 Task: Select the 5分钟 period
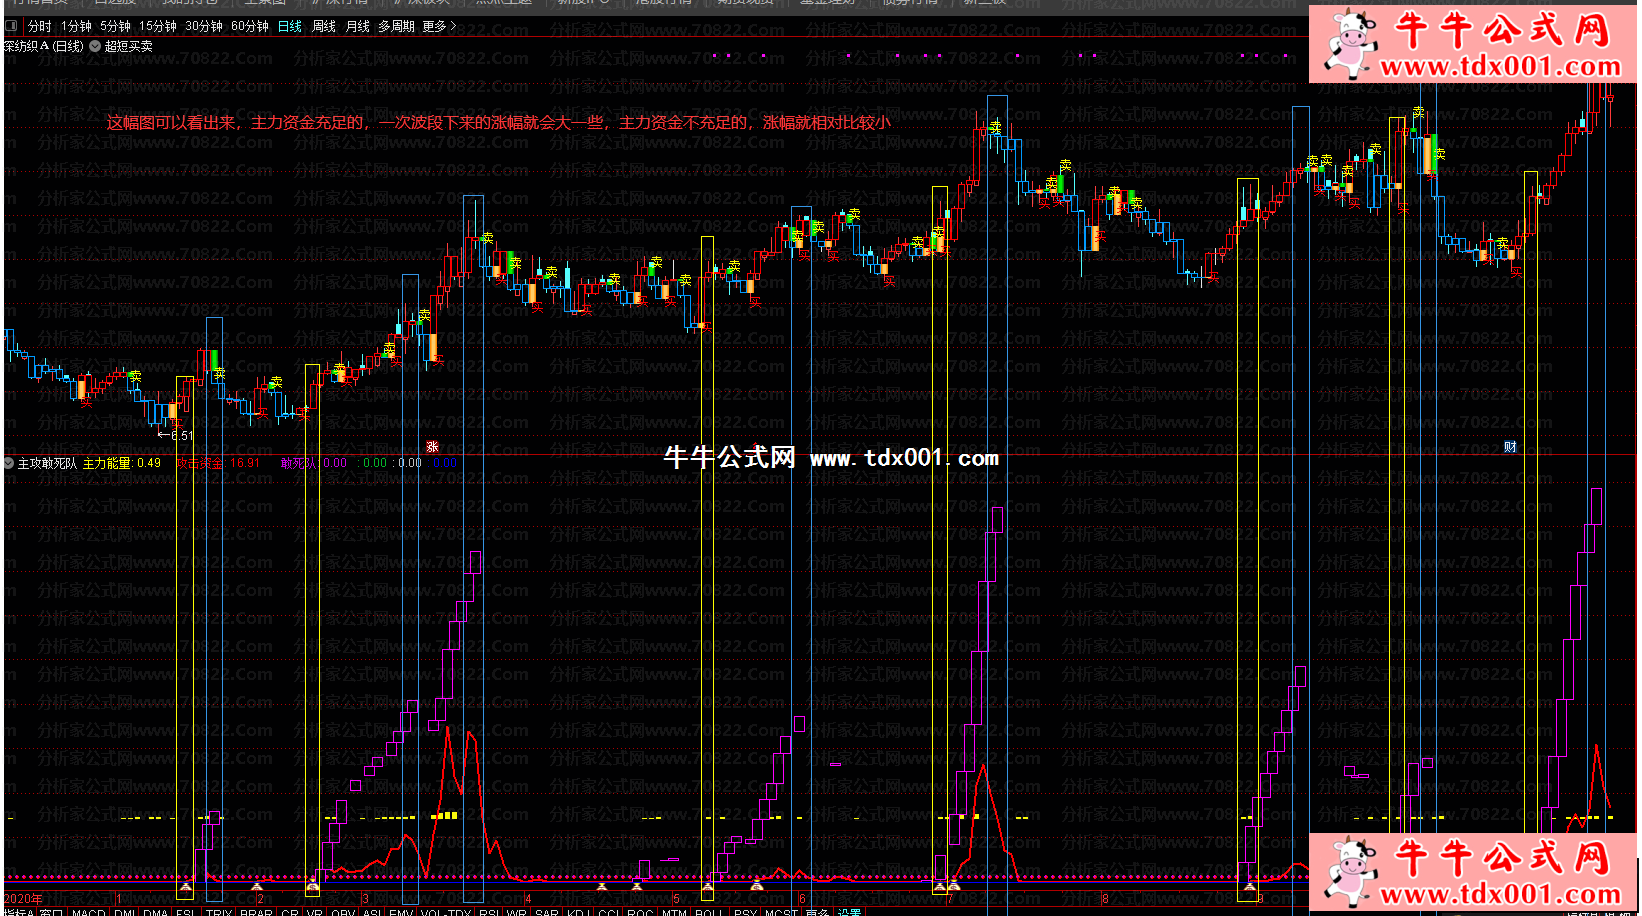pyautogui.click(x=115, y=26)
